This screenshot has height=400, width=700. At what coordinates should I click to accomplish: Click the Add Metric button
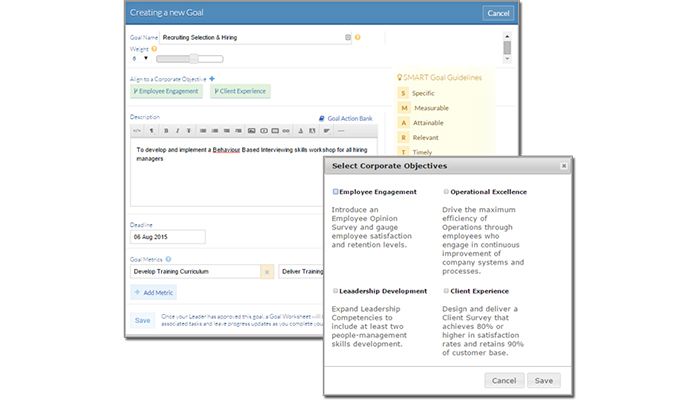pyautogui.click(x=154, y=292)
